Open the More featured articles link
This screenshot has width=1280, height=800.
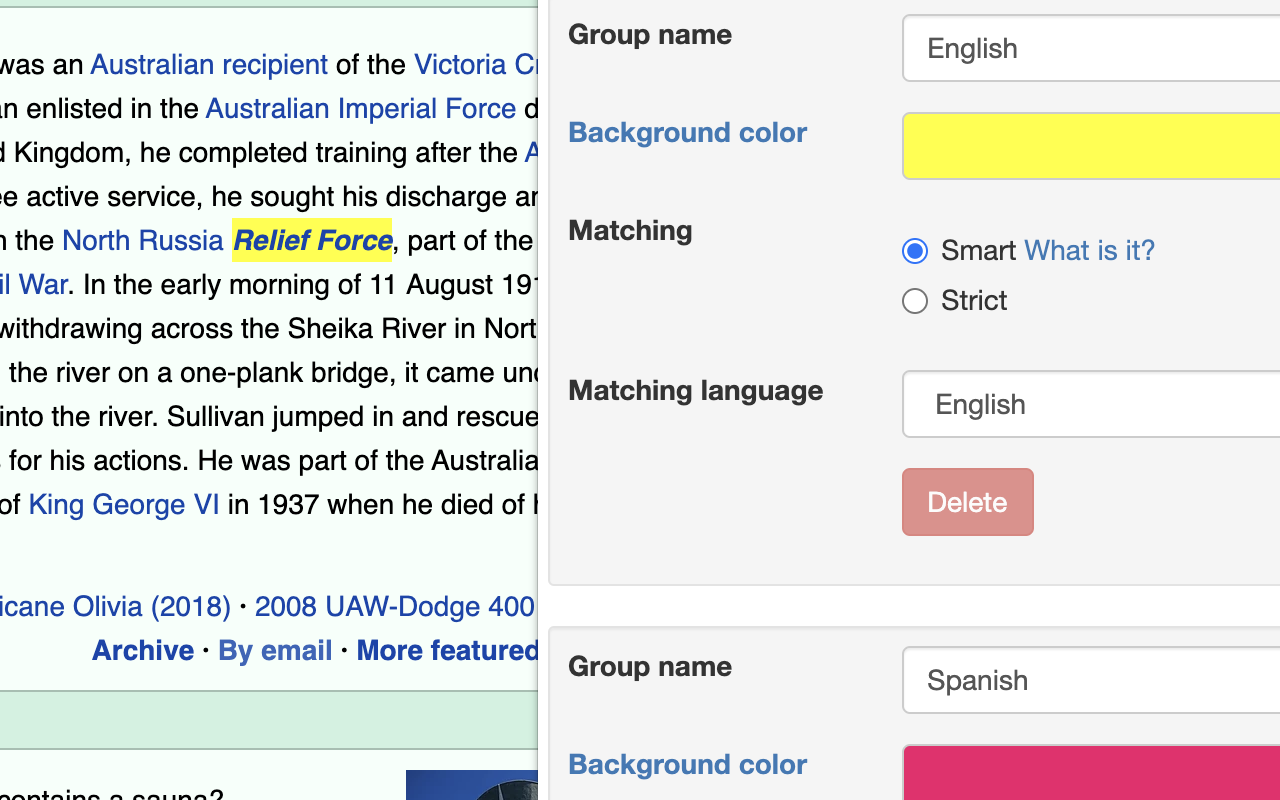447,651
